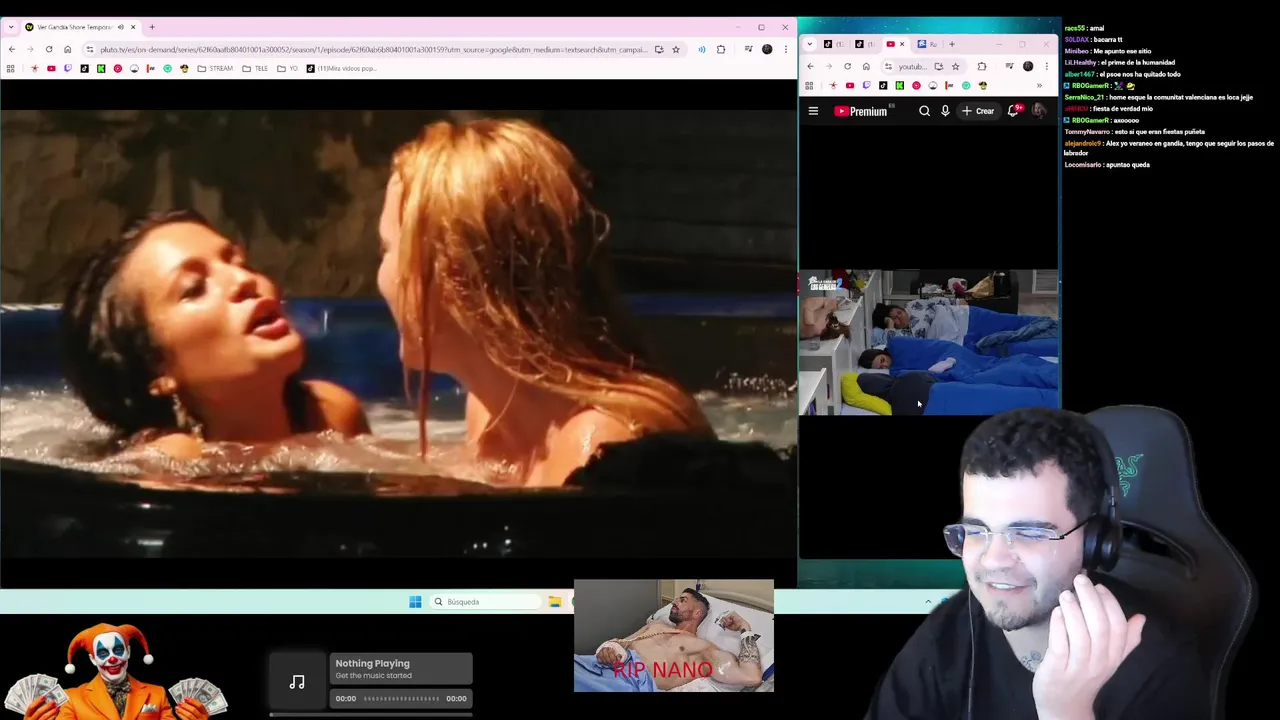Click the Crear button on YouTube
Viewport: 1280px width, 720px height.
click(979, 111)
